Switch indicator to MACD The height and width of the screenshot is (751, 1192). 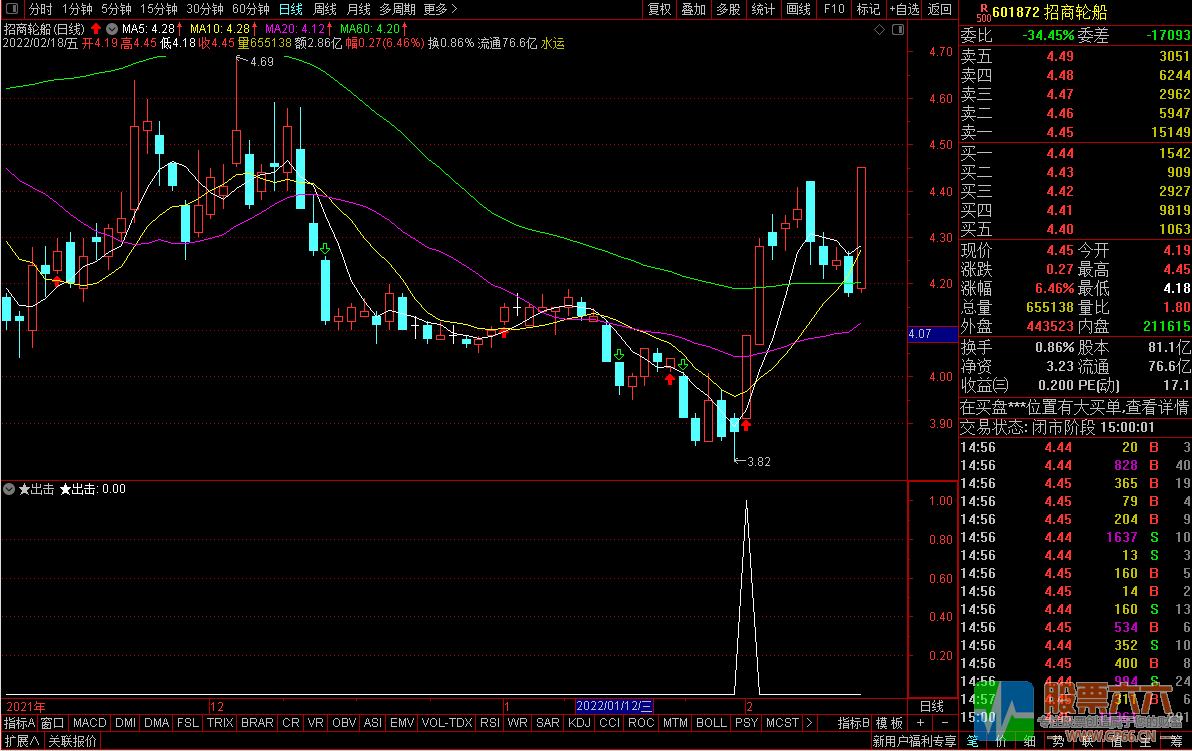coord(90,723)
